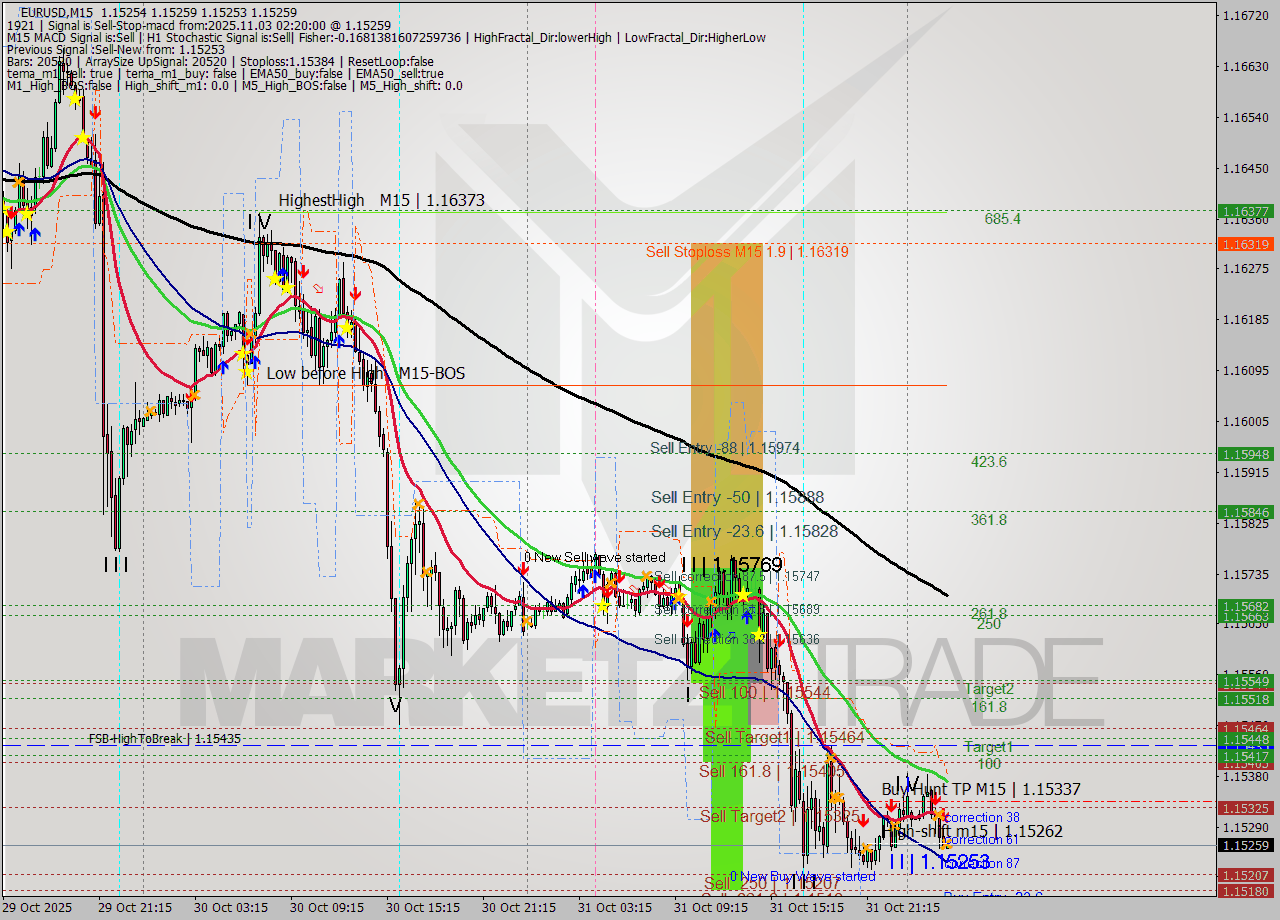
Task: Select the yellow star on the early 29 Oct candles
Action: [x=26, y=214]
